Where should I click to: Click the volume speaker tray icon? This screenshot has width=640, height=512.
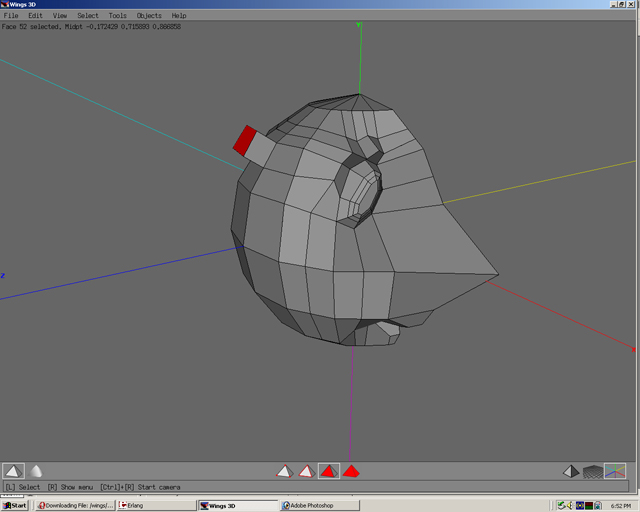(571, 505)
